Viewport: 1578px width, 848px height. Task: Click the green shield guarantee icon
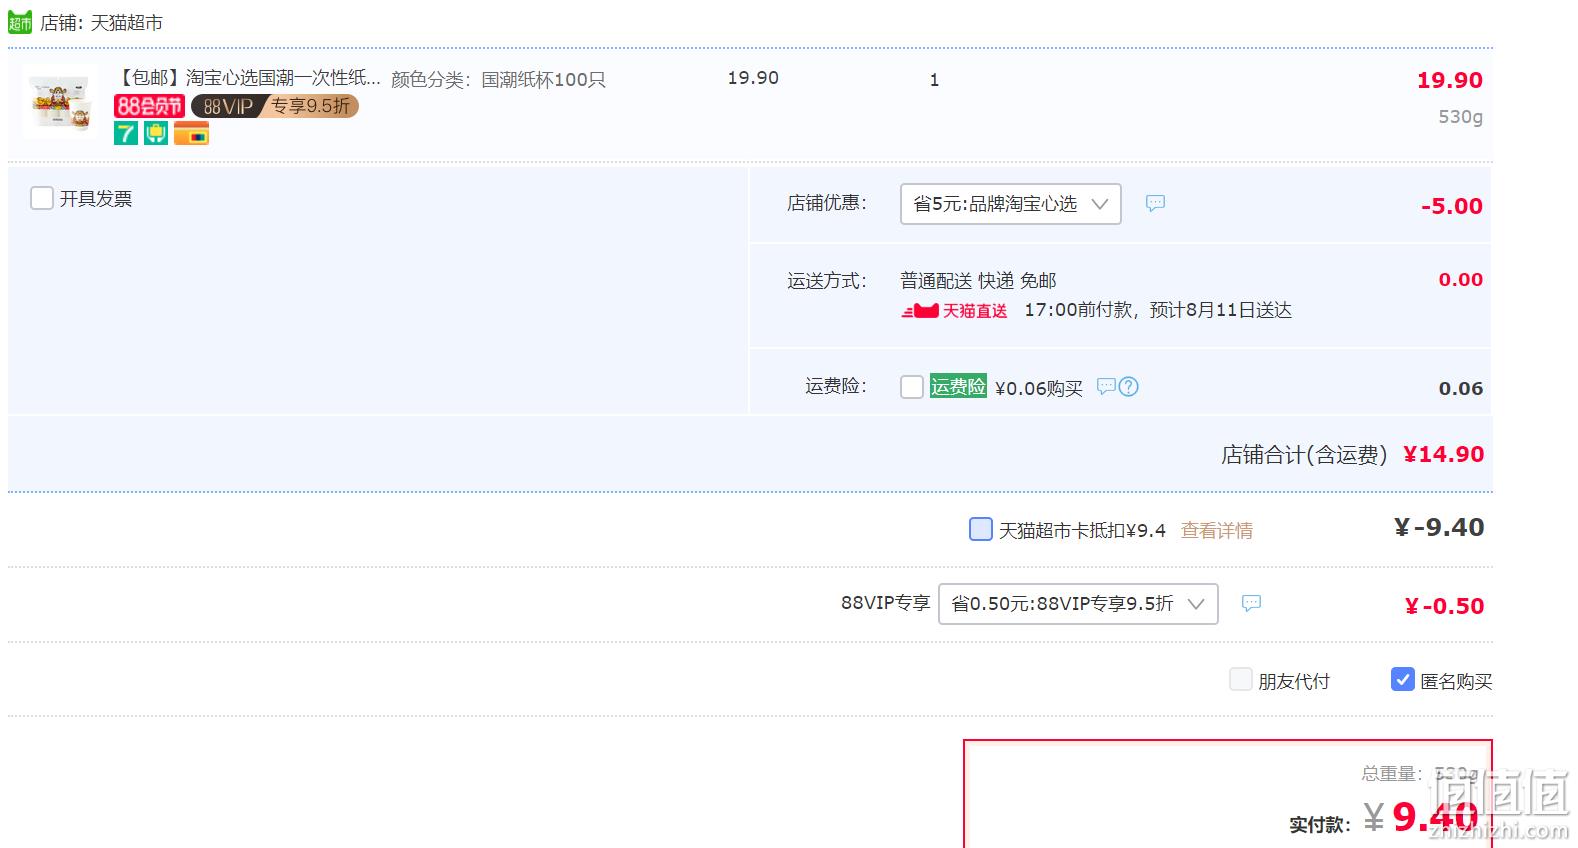156,133
